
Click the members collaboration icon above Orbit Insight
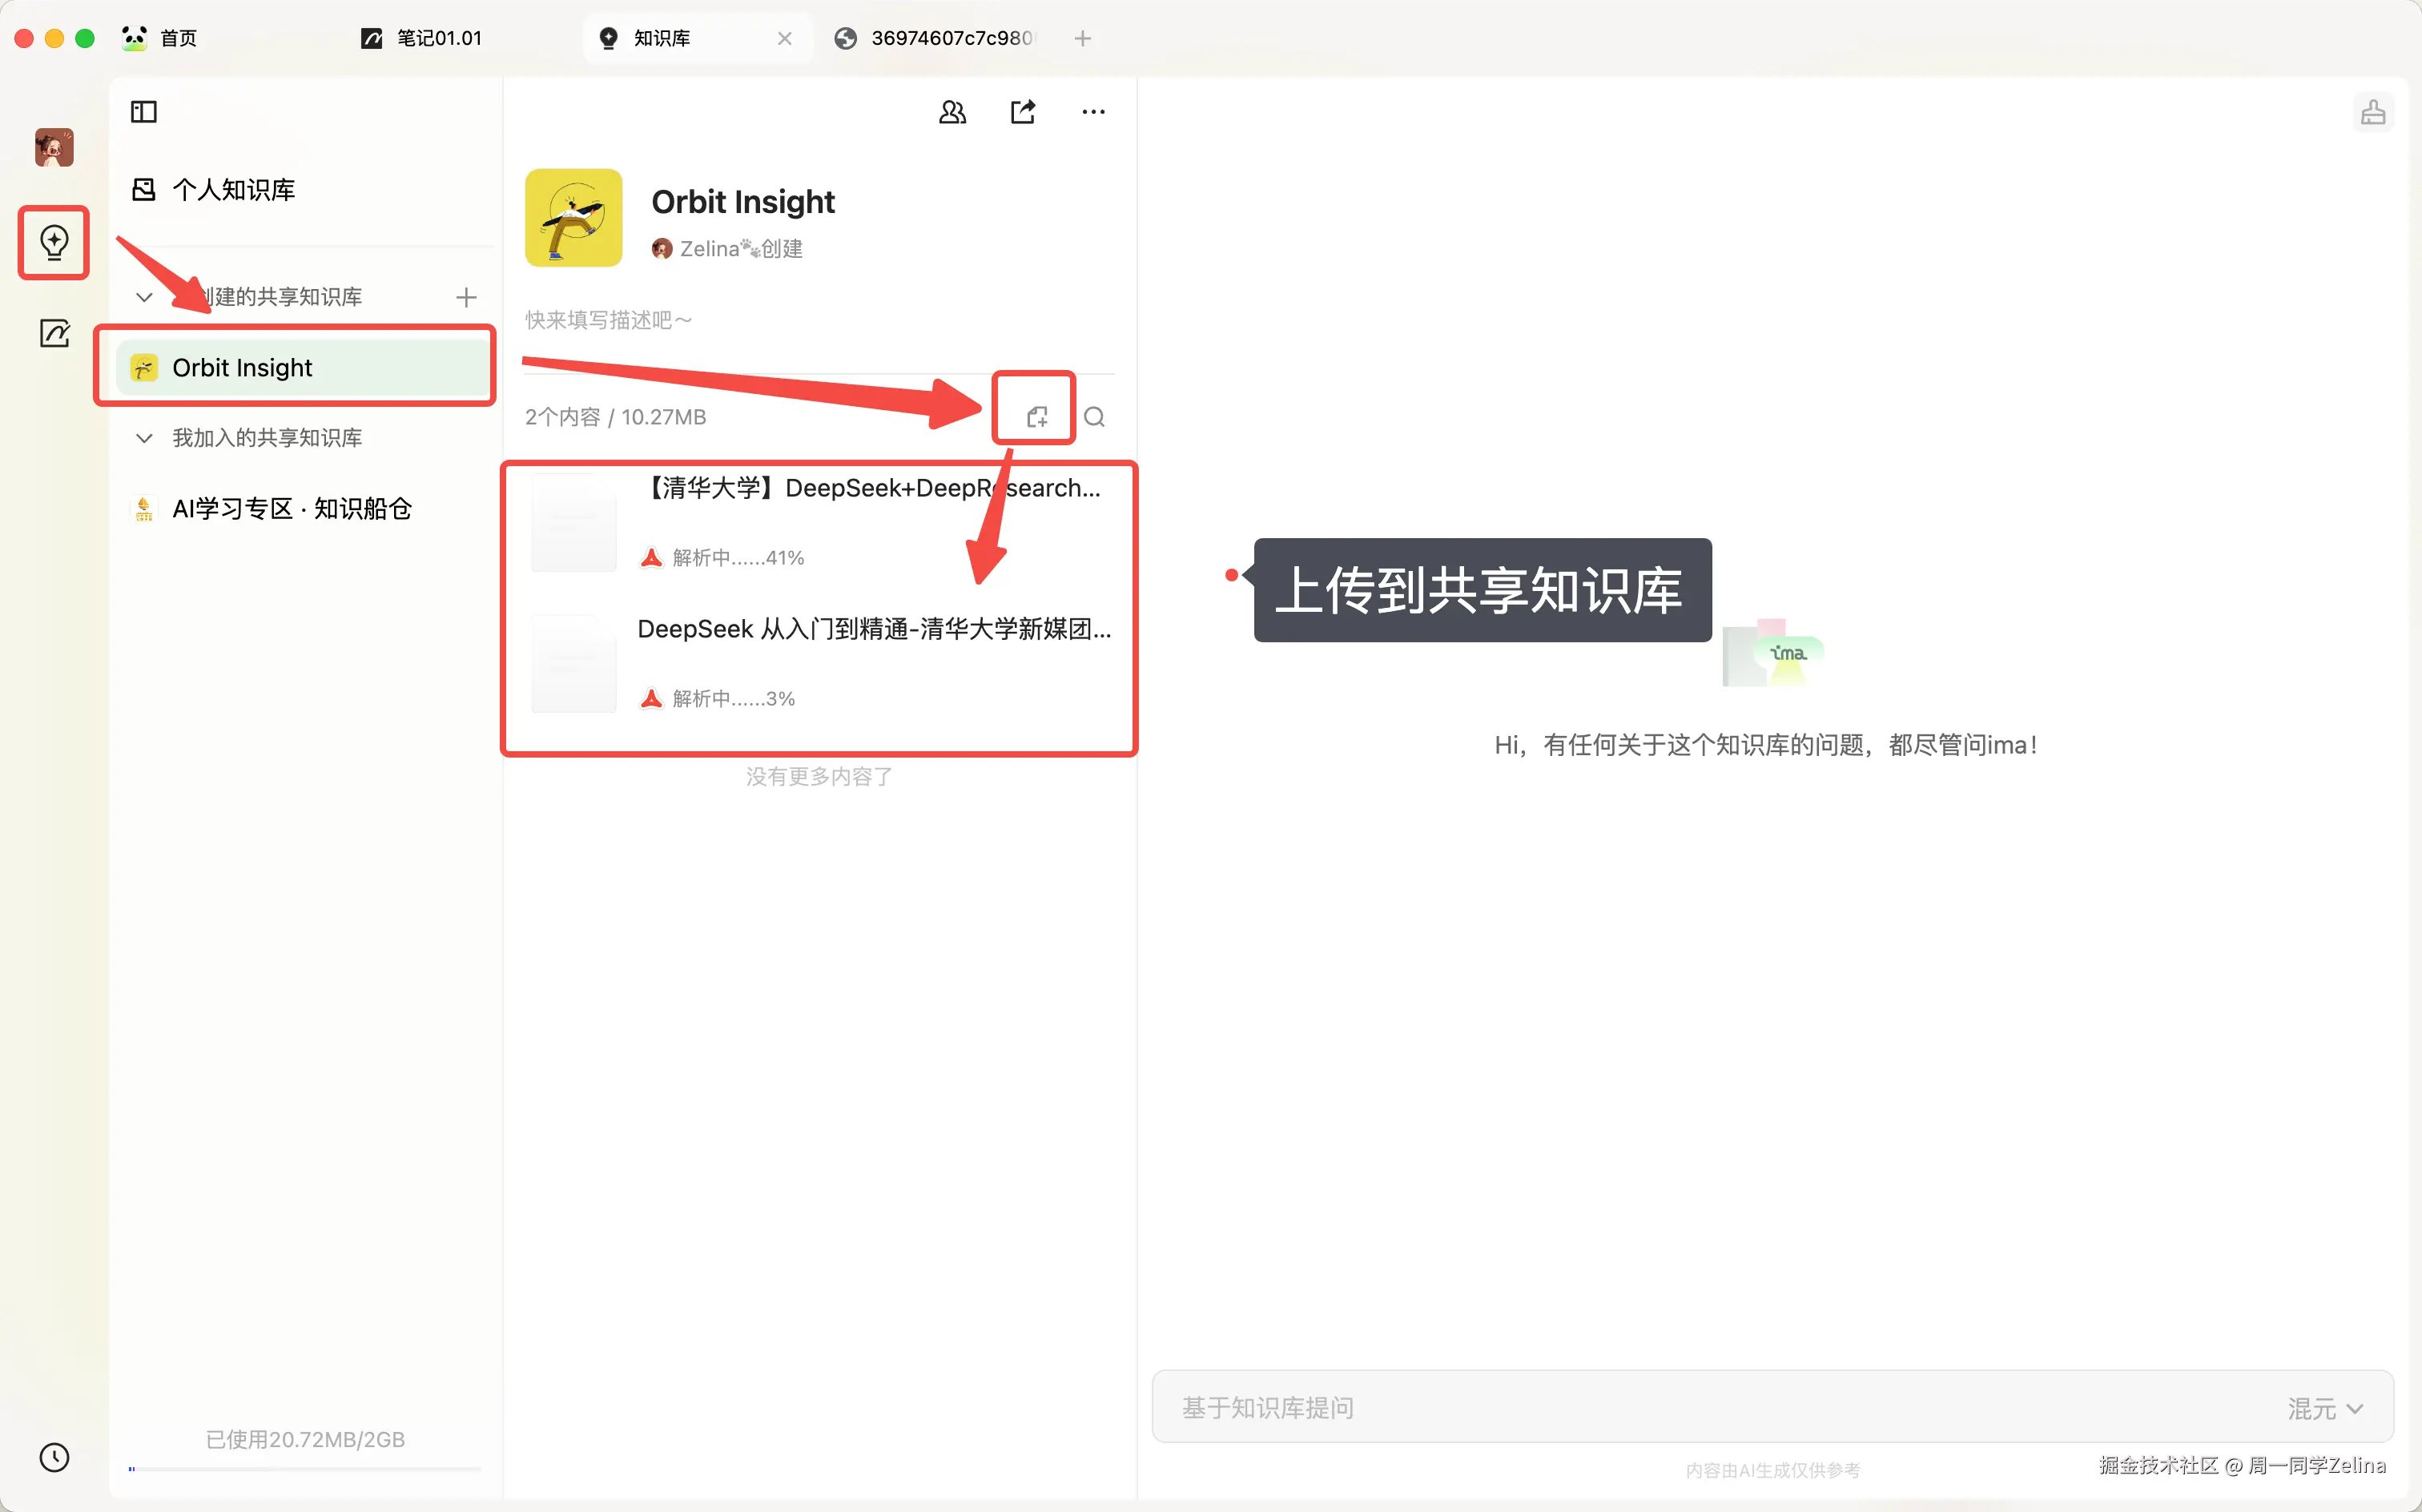tap(952, 111)
